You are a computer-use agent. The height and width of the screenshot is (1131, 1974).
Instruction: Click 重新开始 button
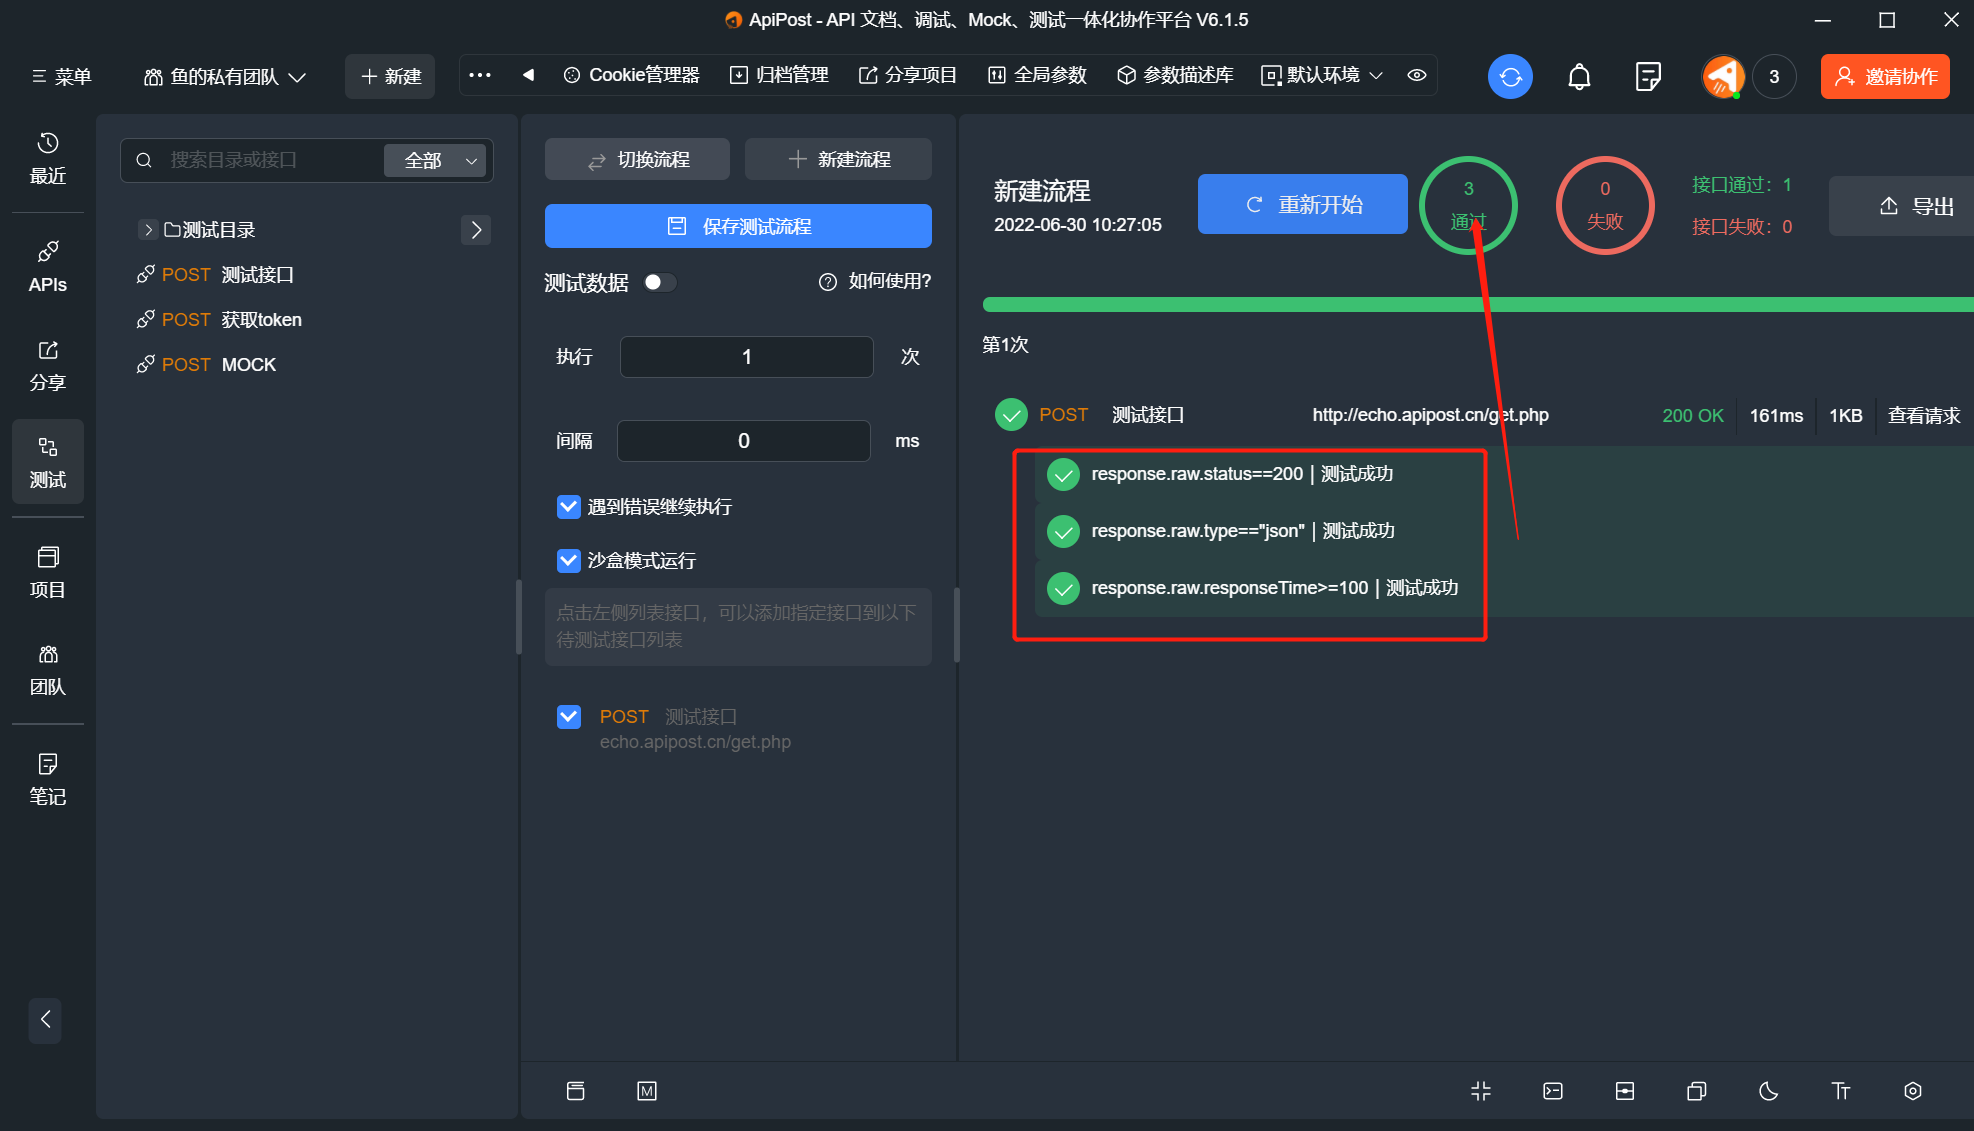tap(1302, 204)
